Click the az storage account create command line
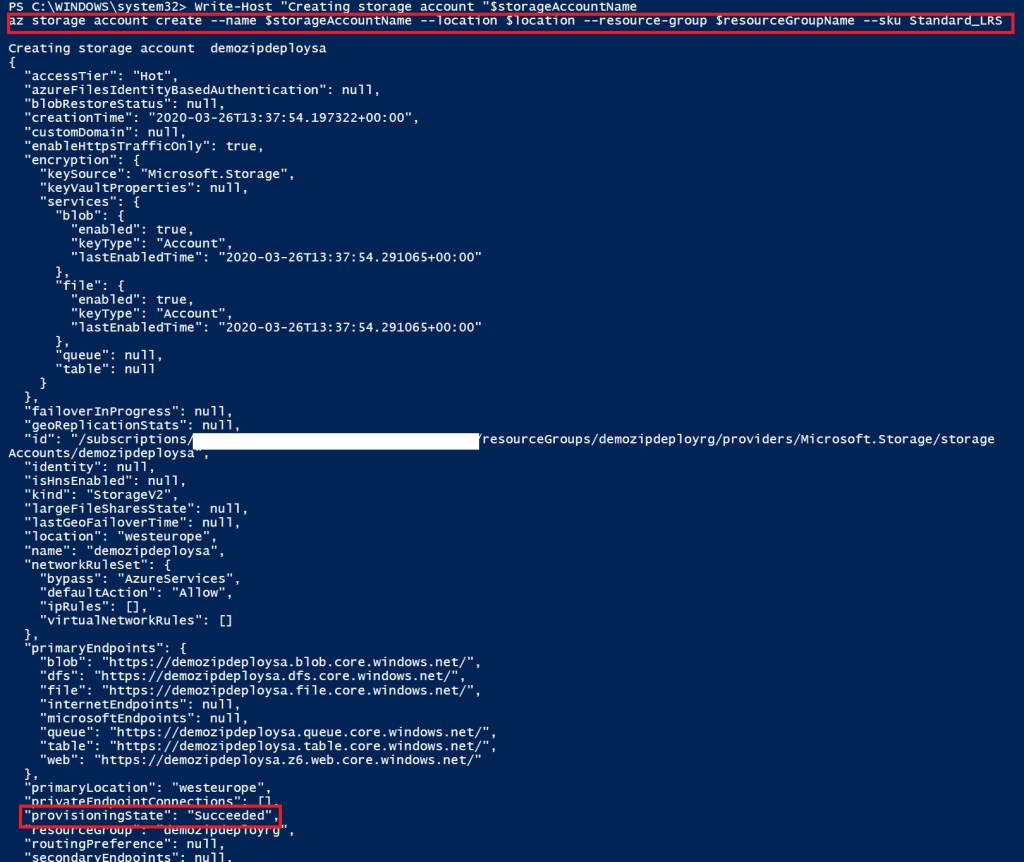 pos(510,22)
